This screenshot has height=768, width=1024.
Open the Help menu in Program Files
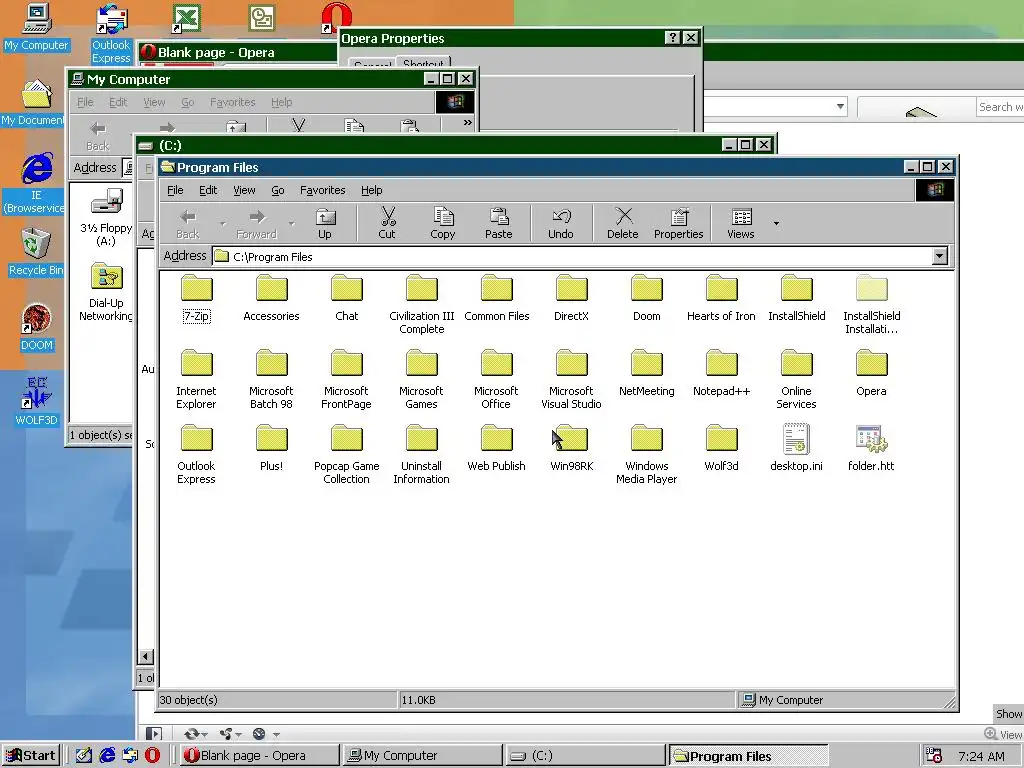coord(372,190)
